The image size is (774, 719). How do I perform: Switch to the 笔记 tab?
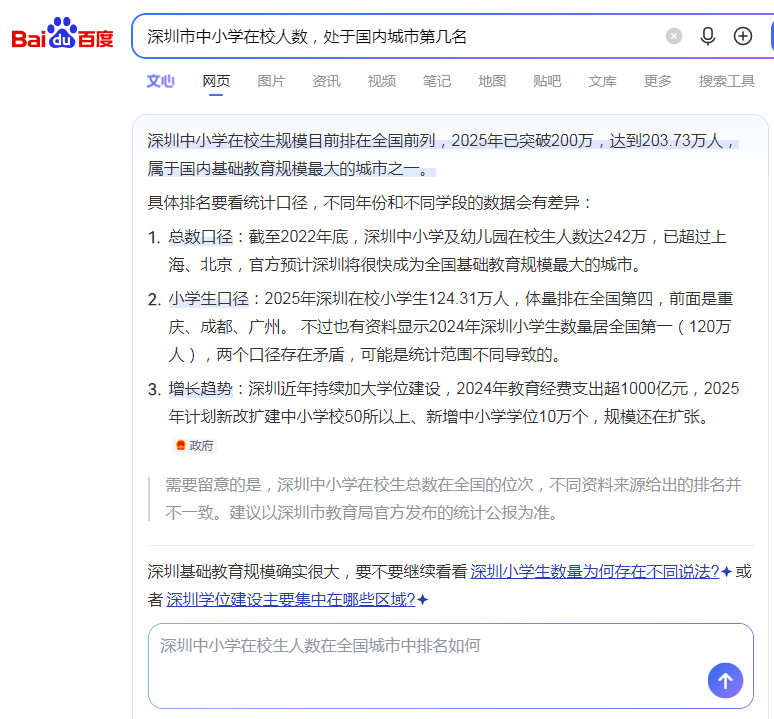click(437, 81)
